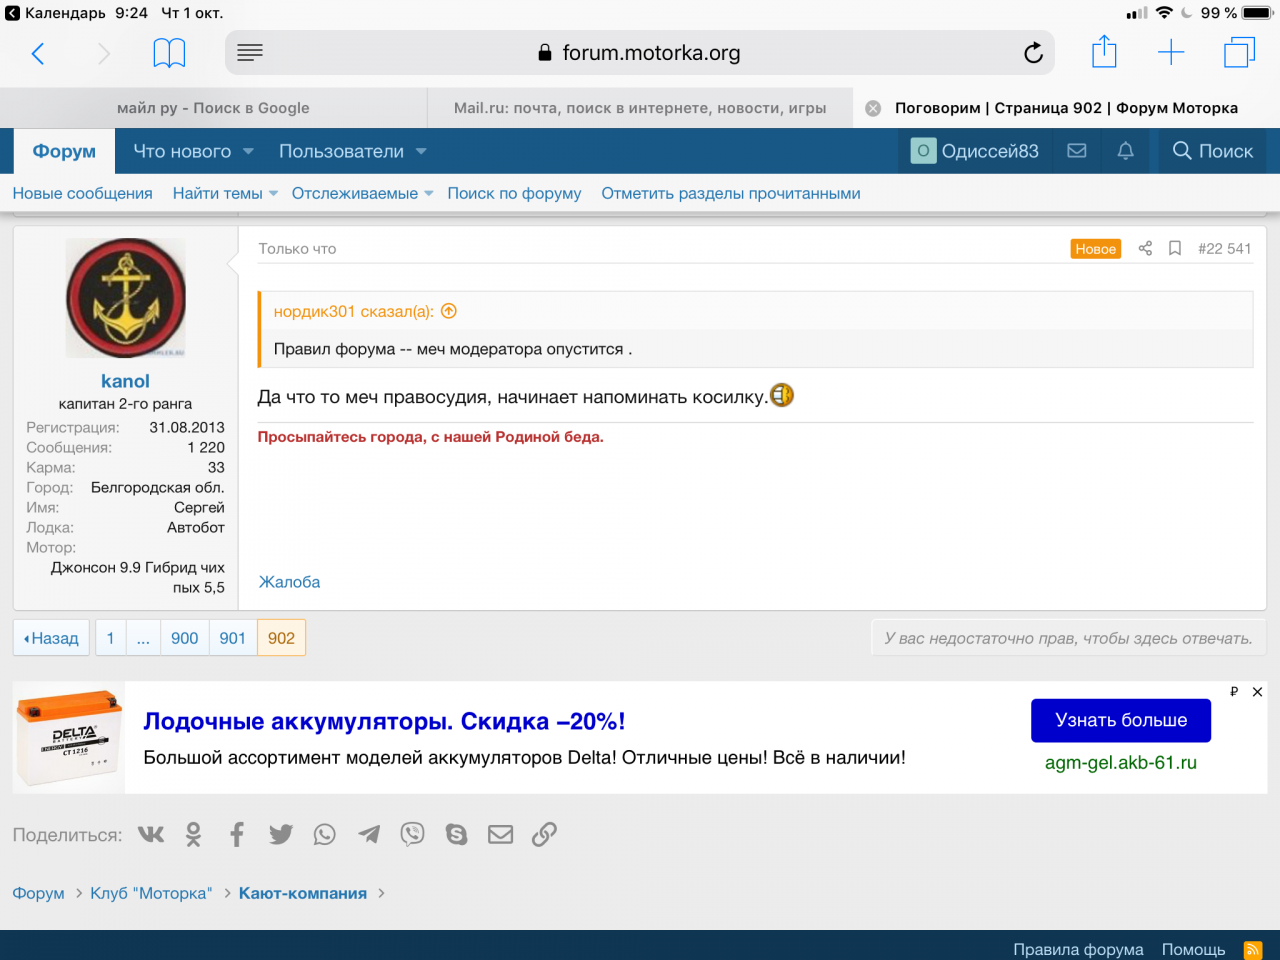1280x960 pixels.
Task: Share the thread on Telegram
Action: [x=369, y=834]
